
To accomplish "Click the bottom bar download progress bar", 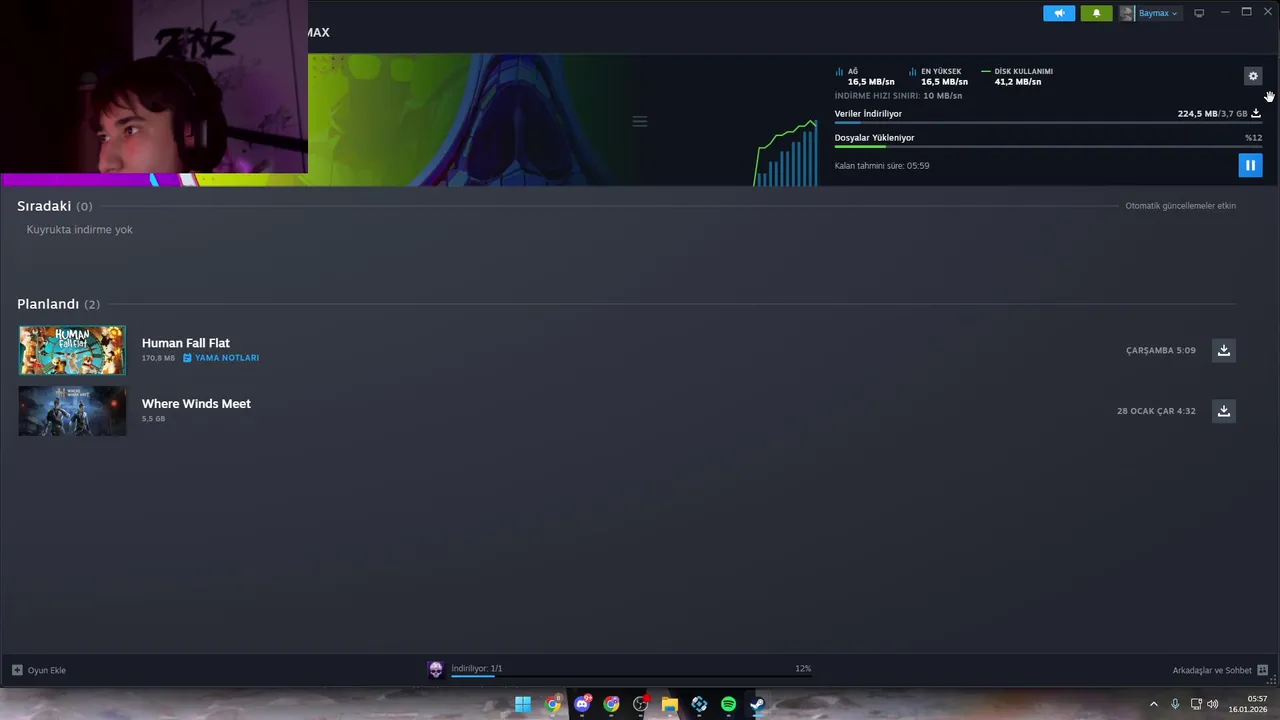I will (631, 676).
